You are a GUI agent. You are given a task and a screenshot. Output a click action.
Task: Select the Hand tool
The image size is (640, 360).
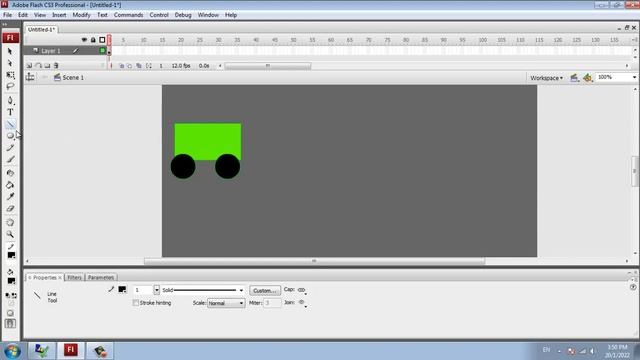pos(10,222)
